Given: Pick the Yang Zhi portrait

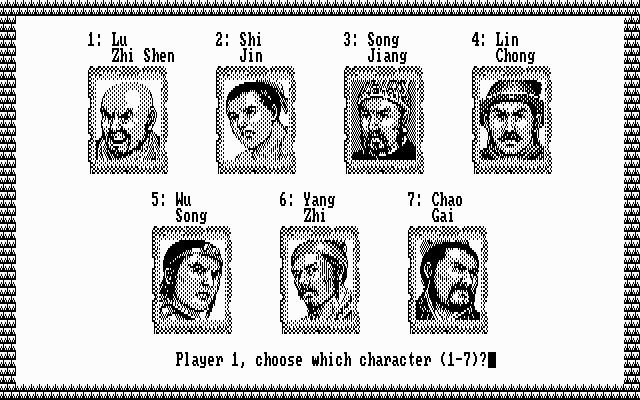Looking at the screenshot, I should pos(320,280).
